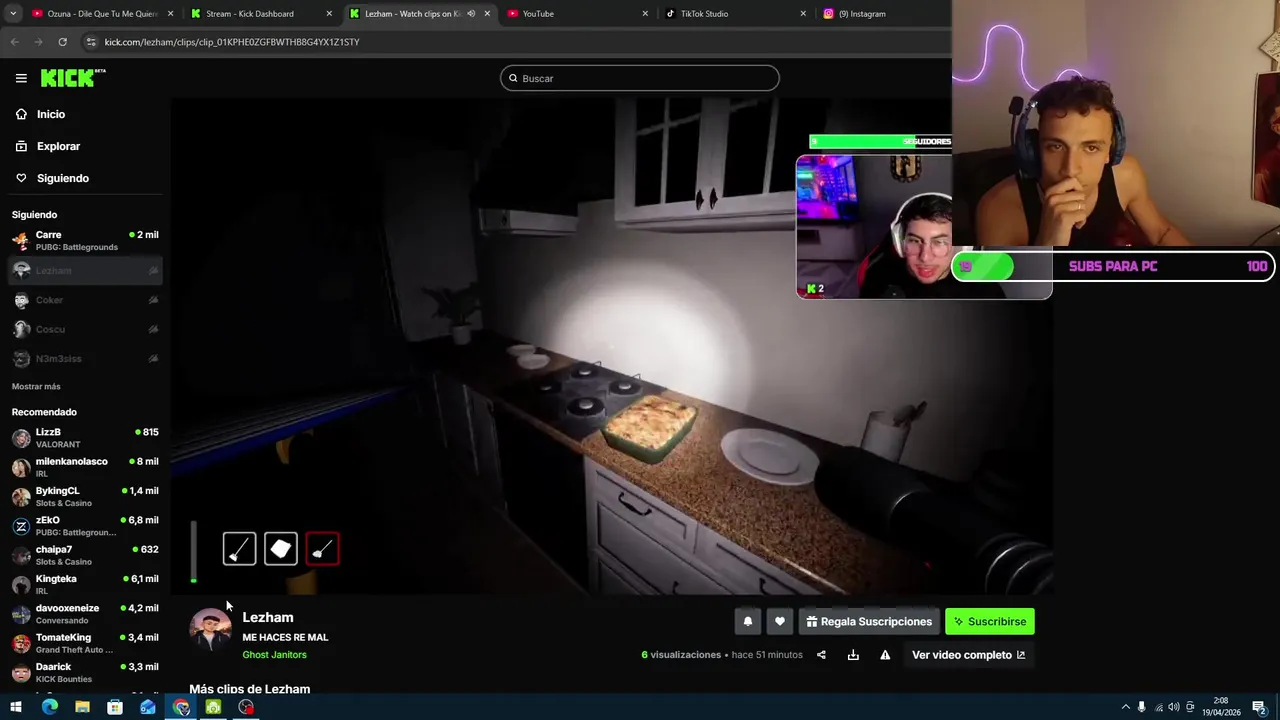1280x720 pixels.
Task: Open zEkO recommended channel
Action: (85, 526)
